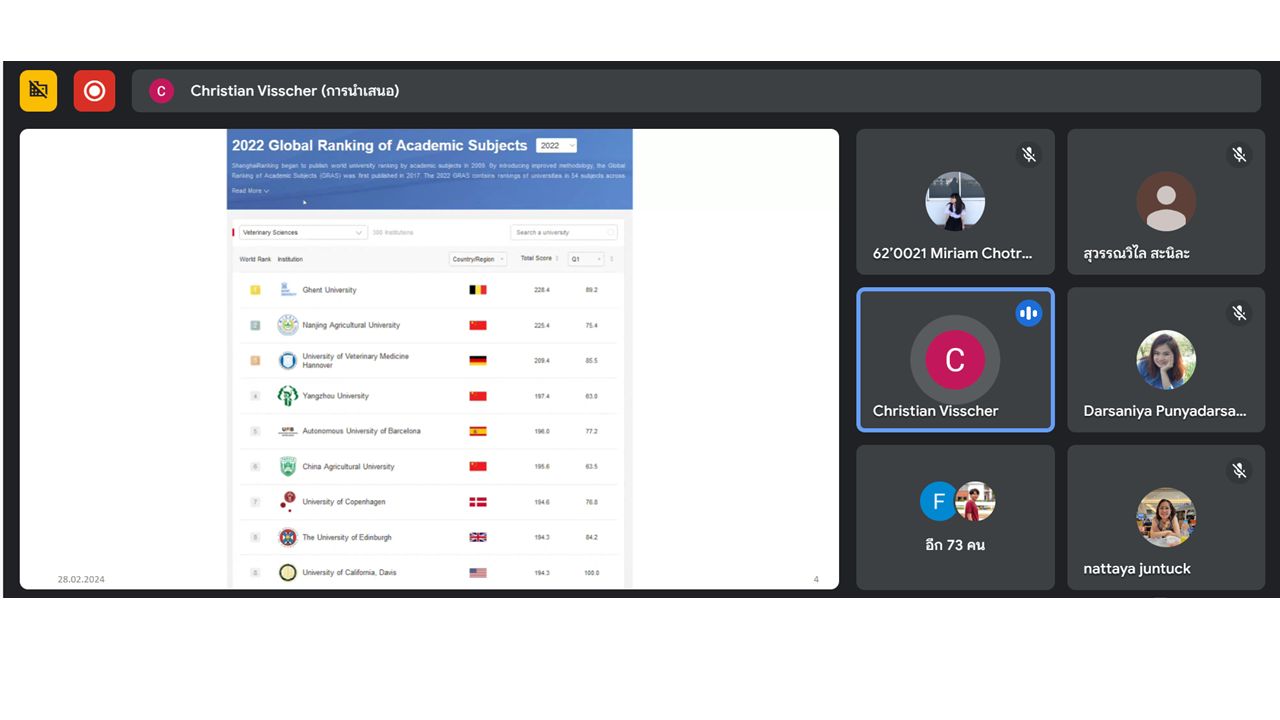Click the China Agricultural University logo
The width and height of the screenshot is (1280, 720).
tap(287, 466)
